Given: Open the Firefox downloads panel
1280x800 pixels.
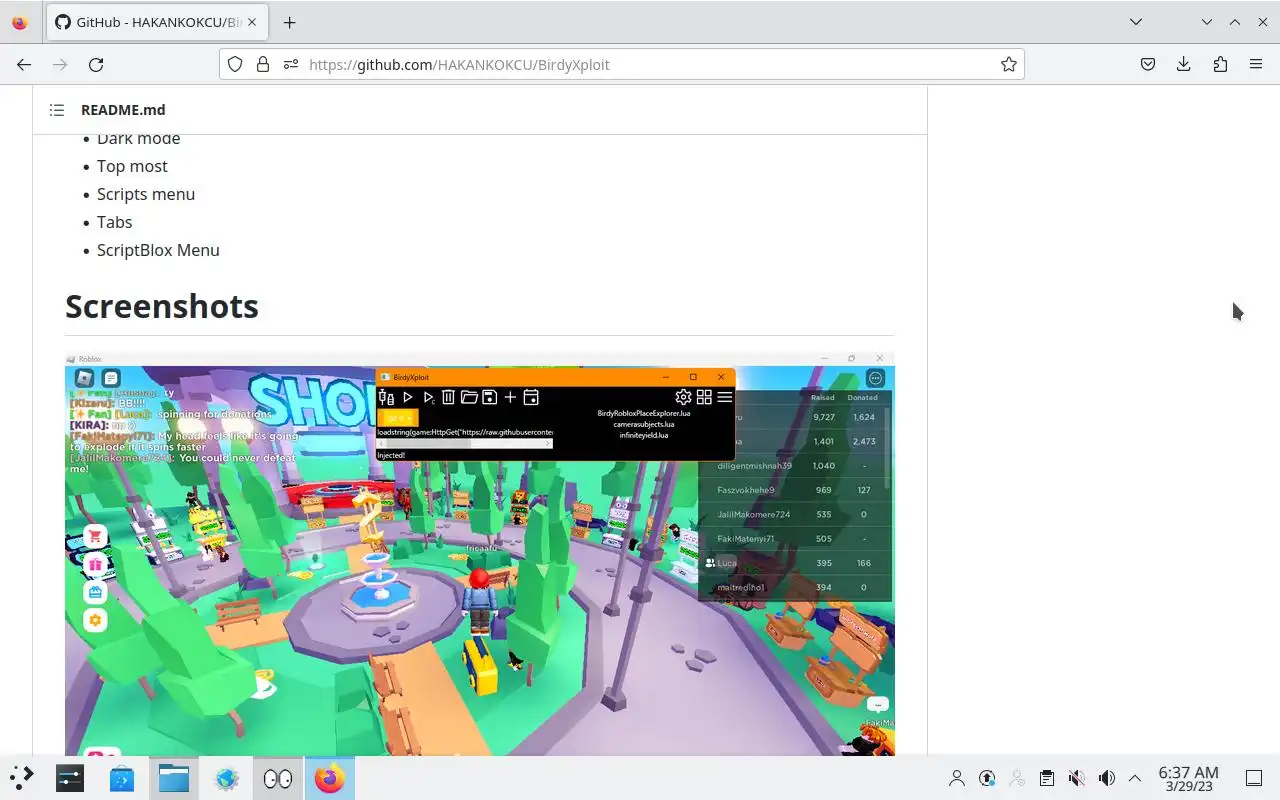Looking at the screenshot, I should [1184, 64].
